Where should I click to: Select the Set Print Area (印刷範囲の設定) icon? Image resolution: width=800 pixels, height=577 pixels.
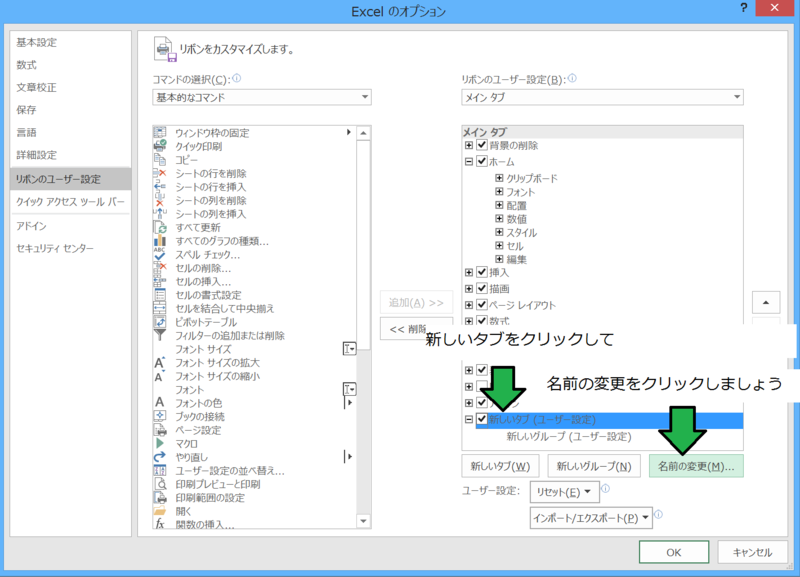pyautogui.click(x=160, y=497)
